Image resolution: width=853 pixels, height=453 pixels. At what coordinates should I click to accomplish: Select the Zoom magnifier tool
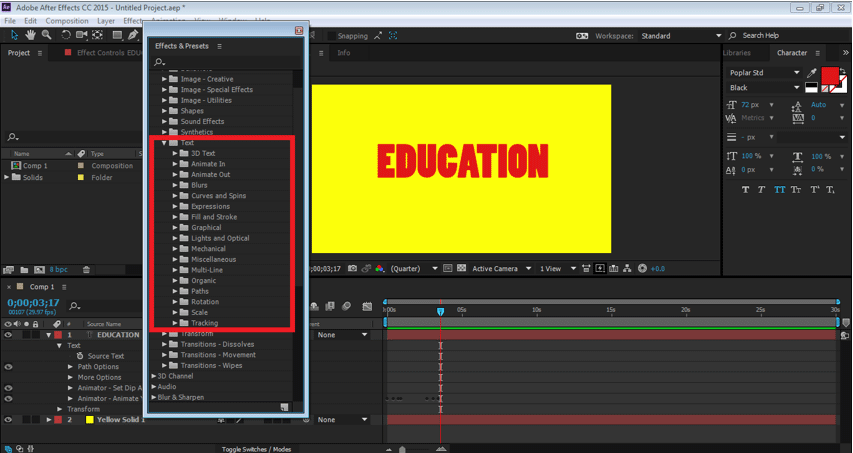coord(47,35)
